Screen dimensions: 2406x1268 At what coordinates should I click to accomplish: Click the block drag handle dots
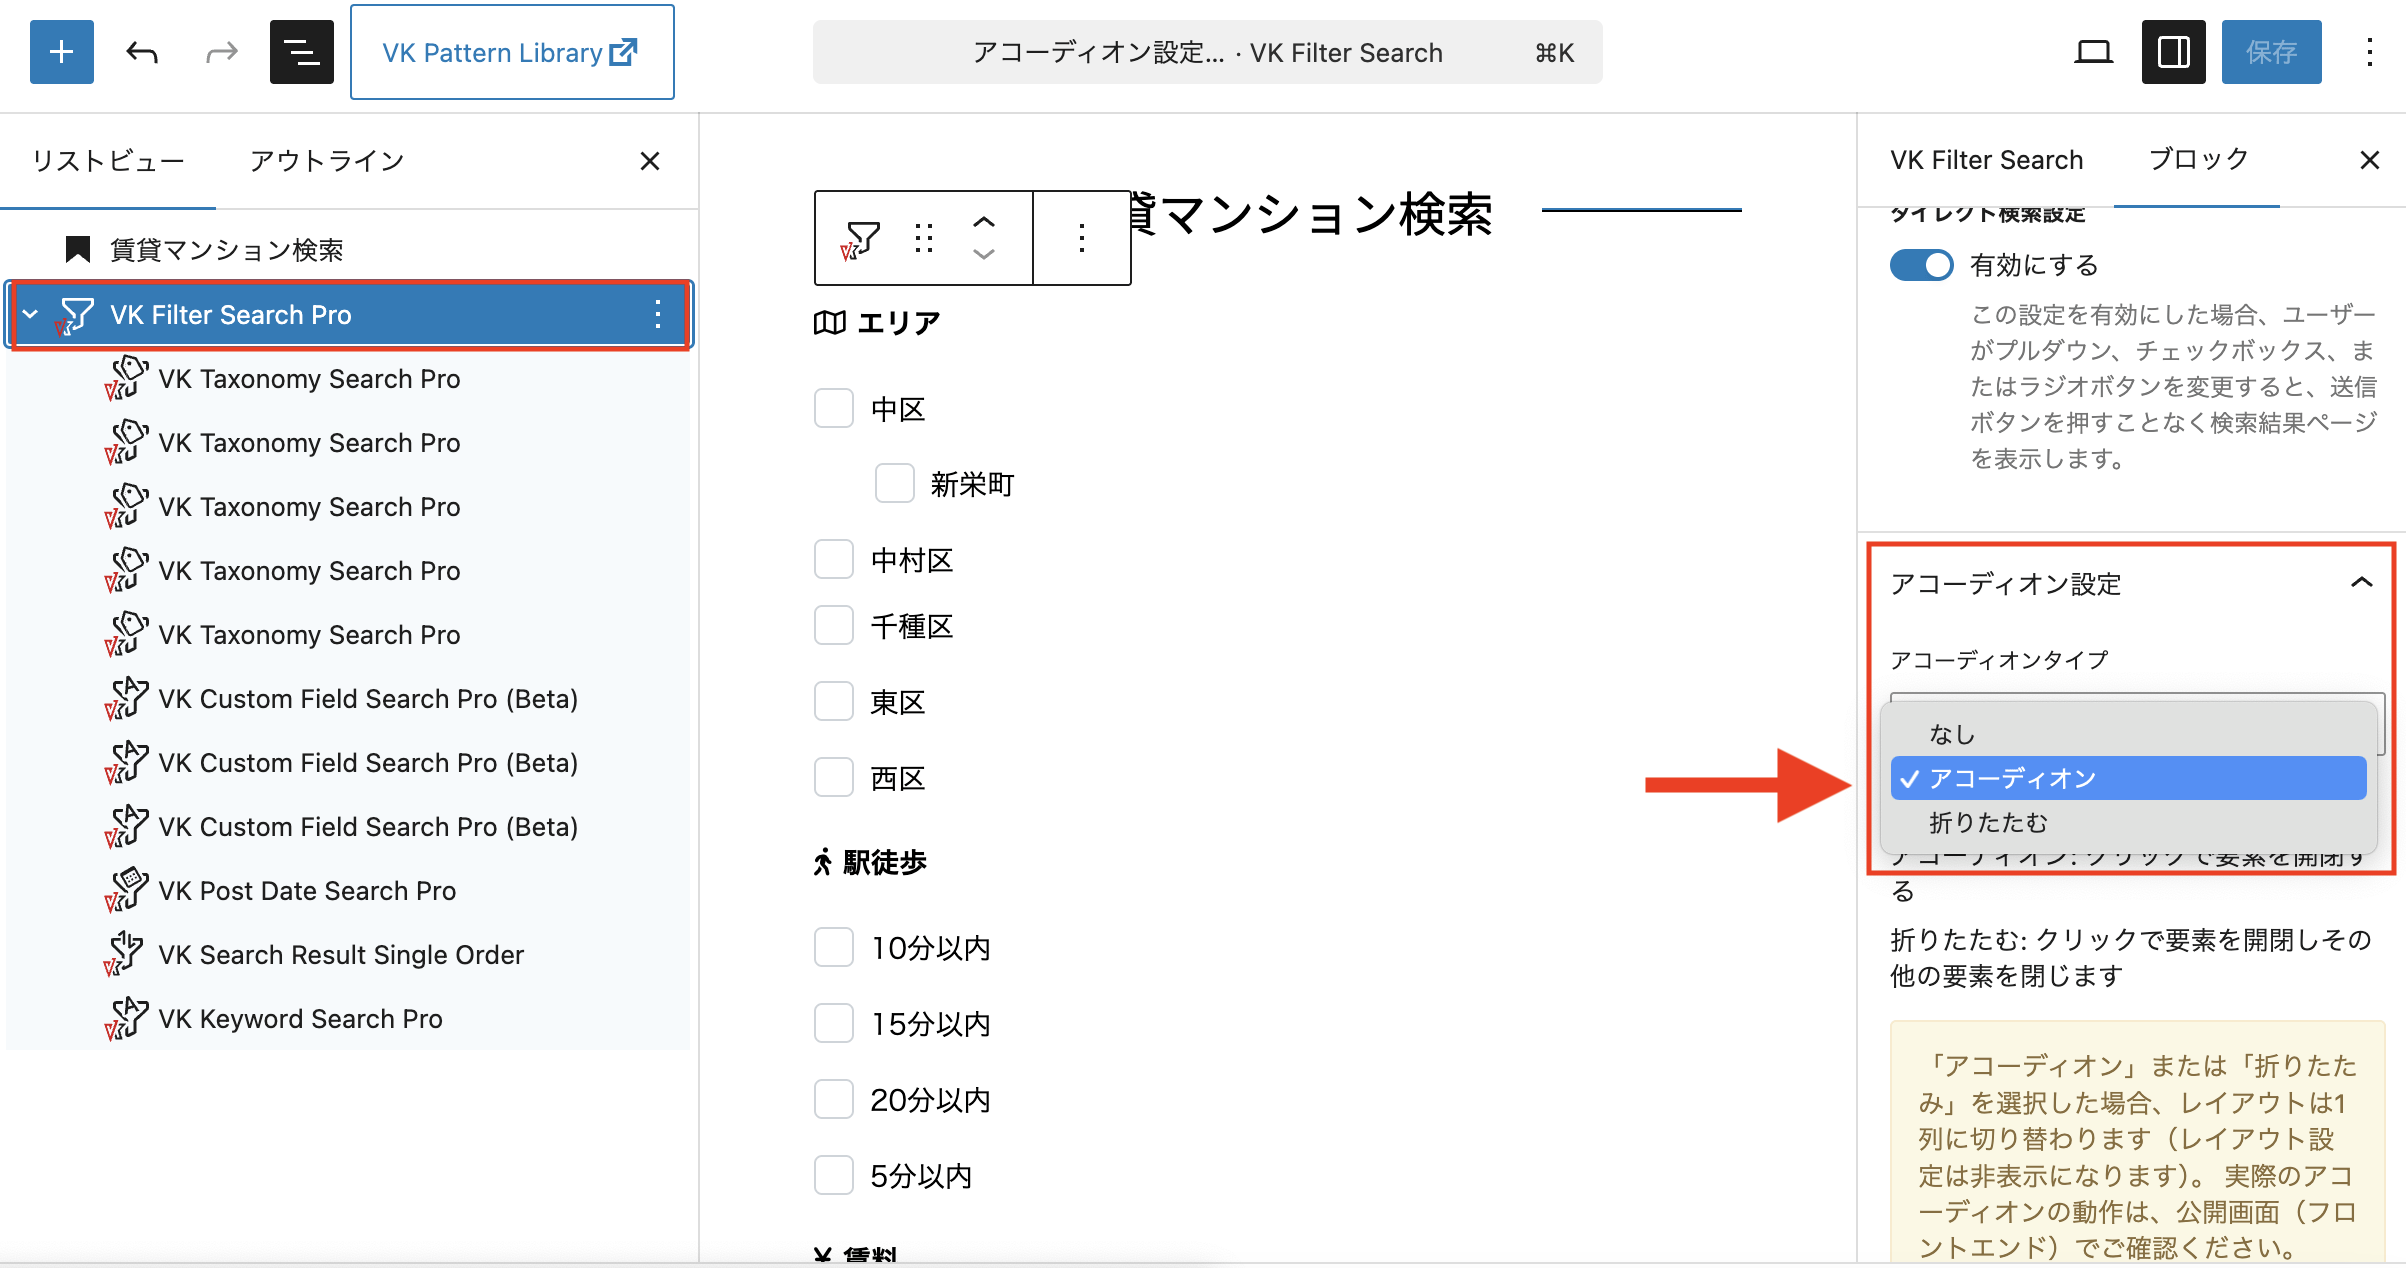pyautogui.click(x=924, y=238)
